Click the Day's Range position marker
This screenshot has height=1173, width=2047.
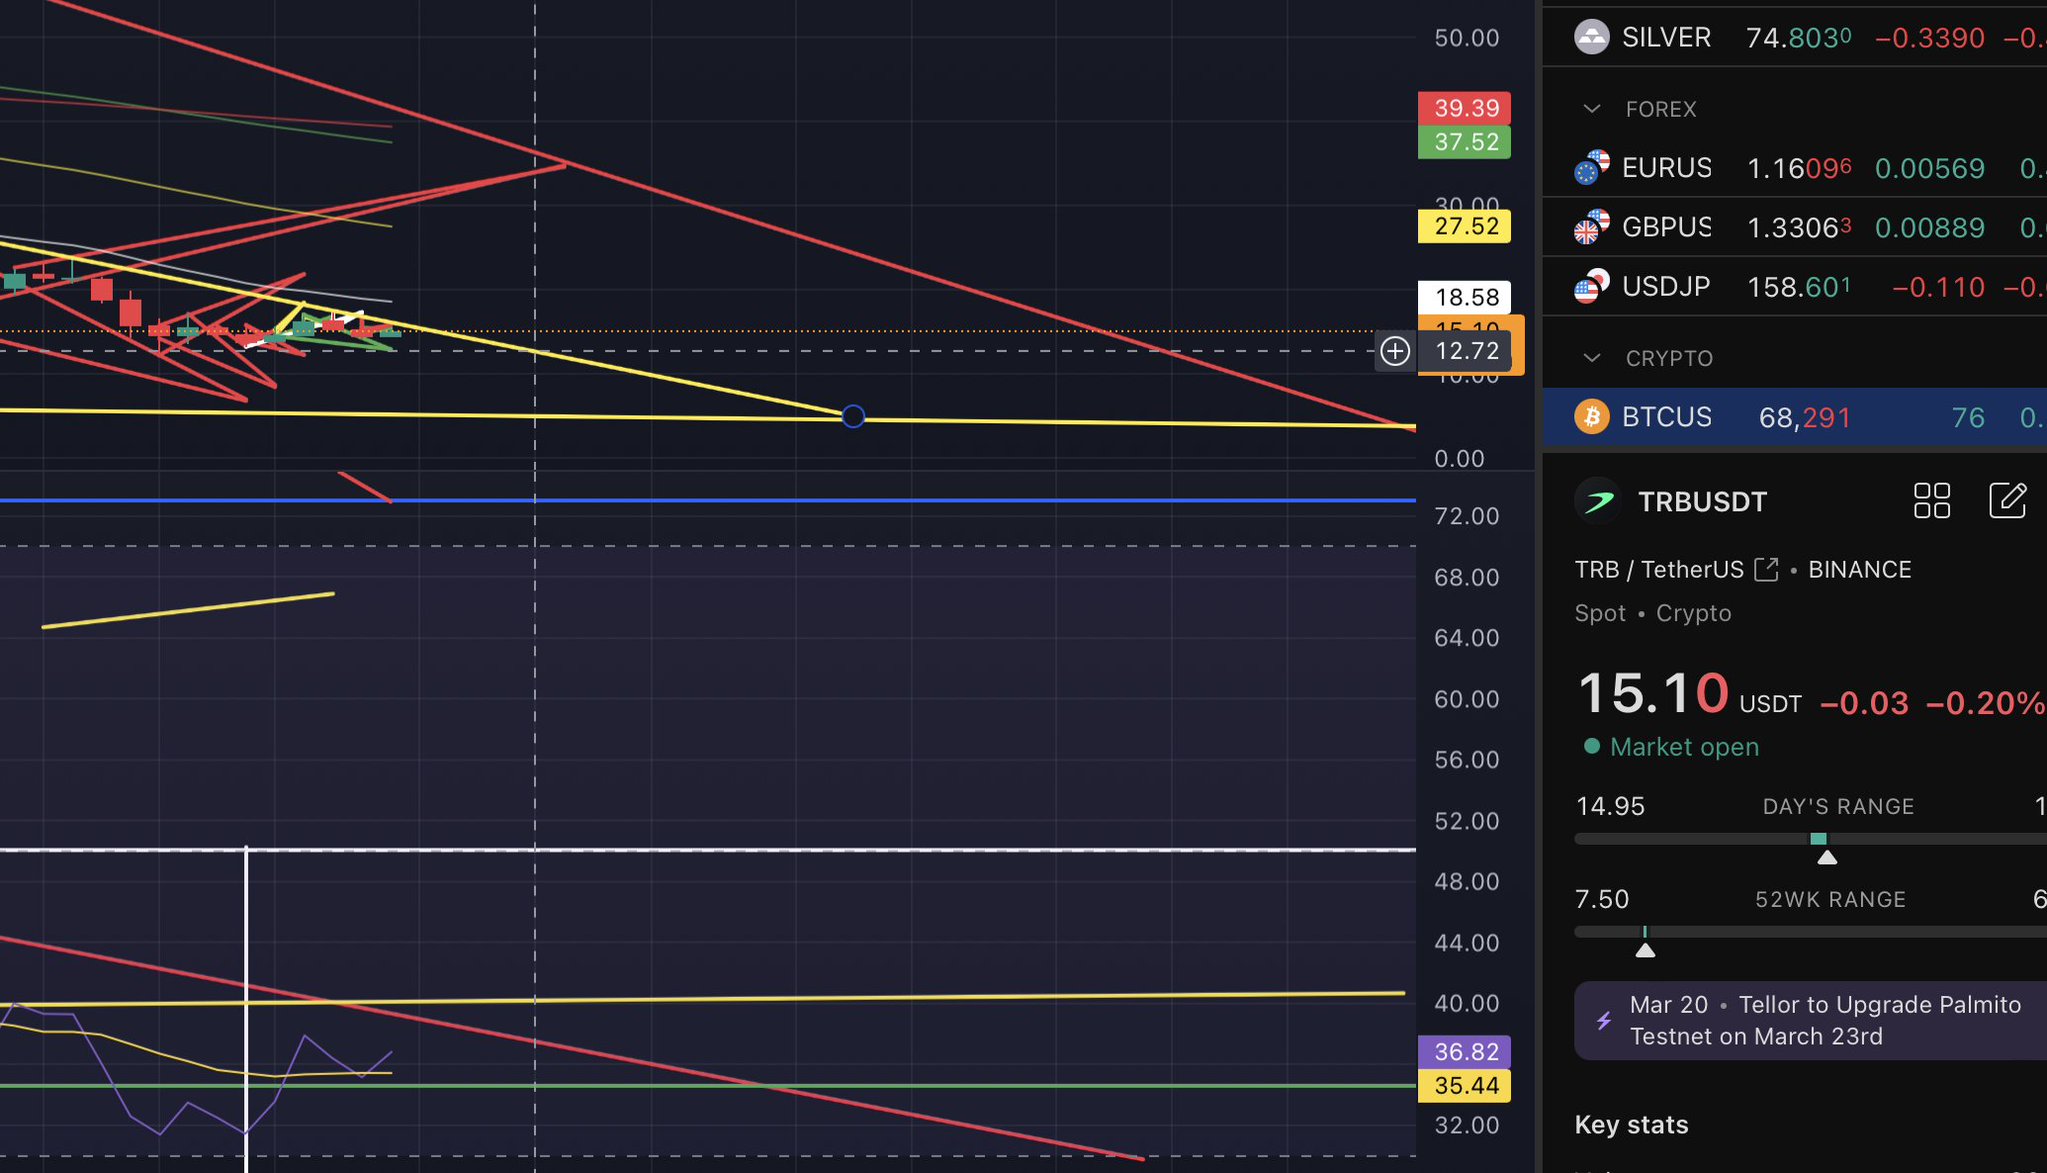(1826, 856)
